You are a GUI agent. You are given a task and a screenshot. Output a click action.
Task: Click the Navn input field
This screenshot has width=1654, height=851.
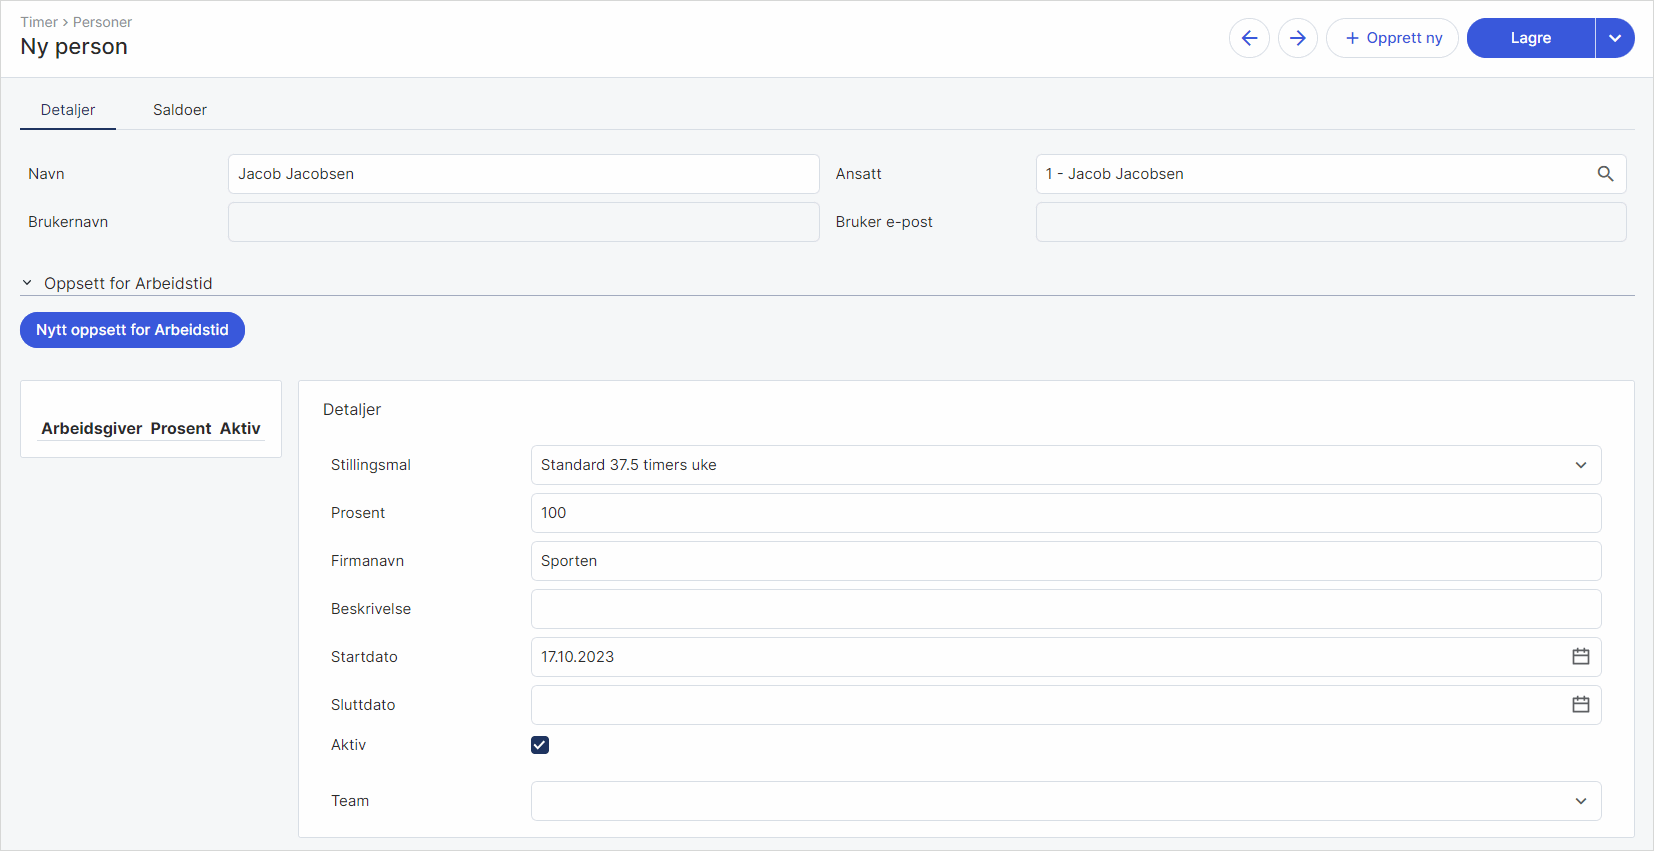point(523,174)
